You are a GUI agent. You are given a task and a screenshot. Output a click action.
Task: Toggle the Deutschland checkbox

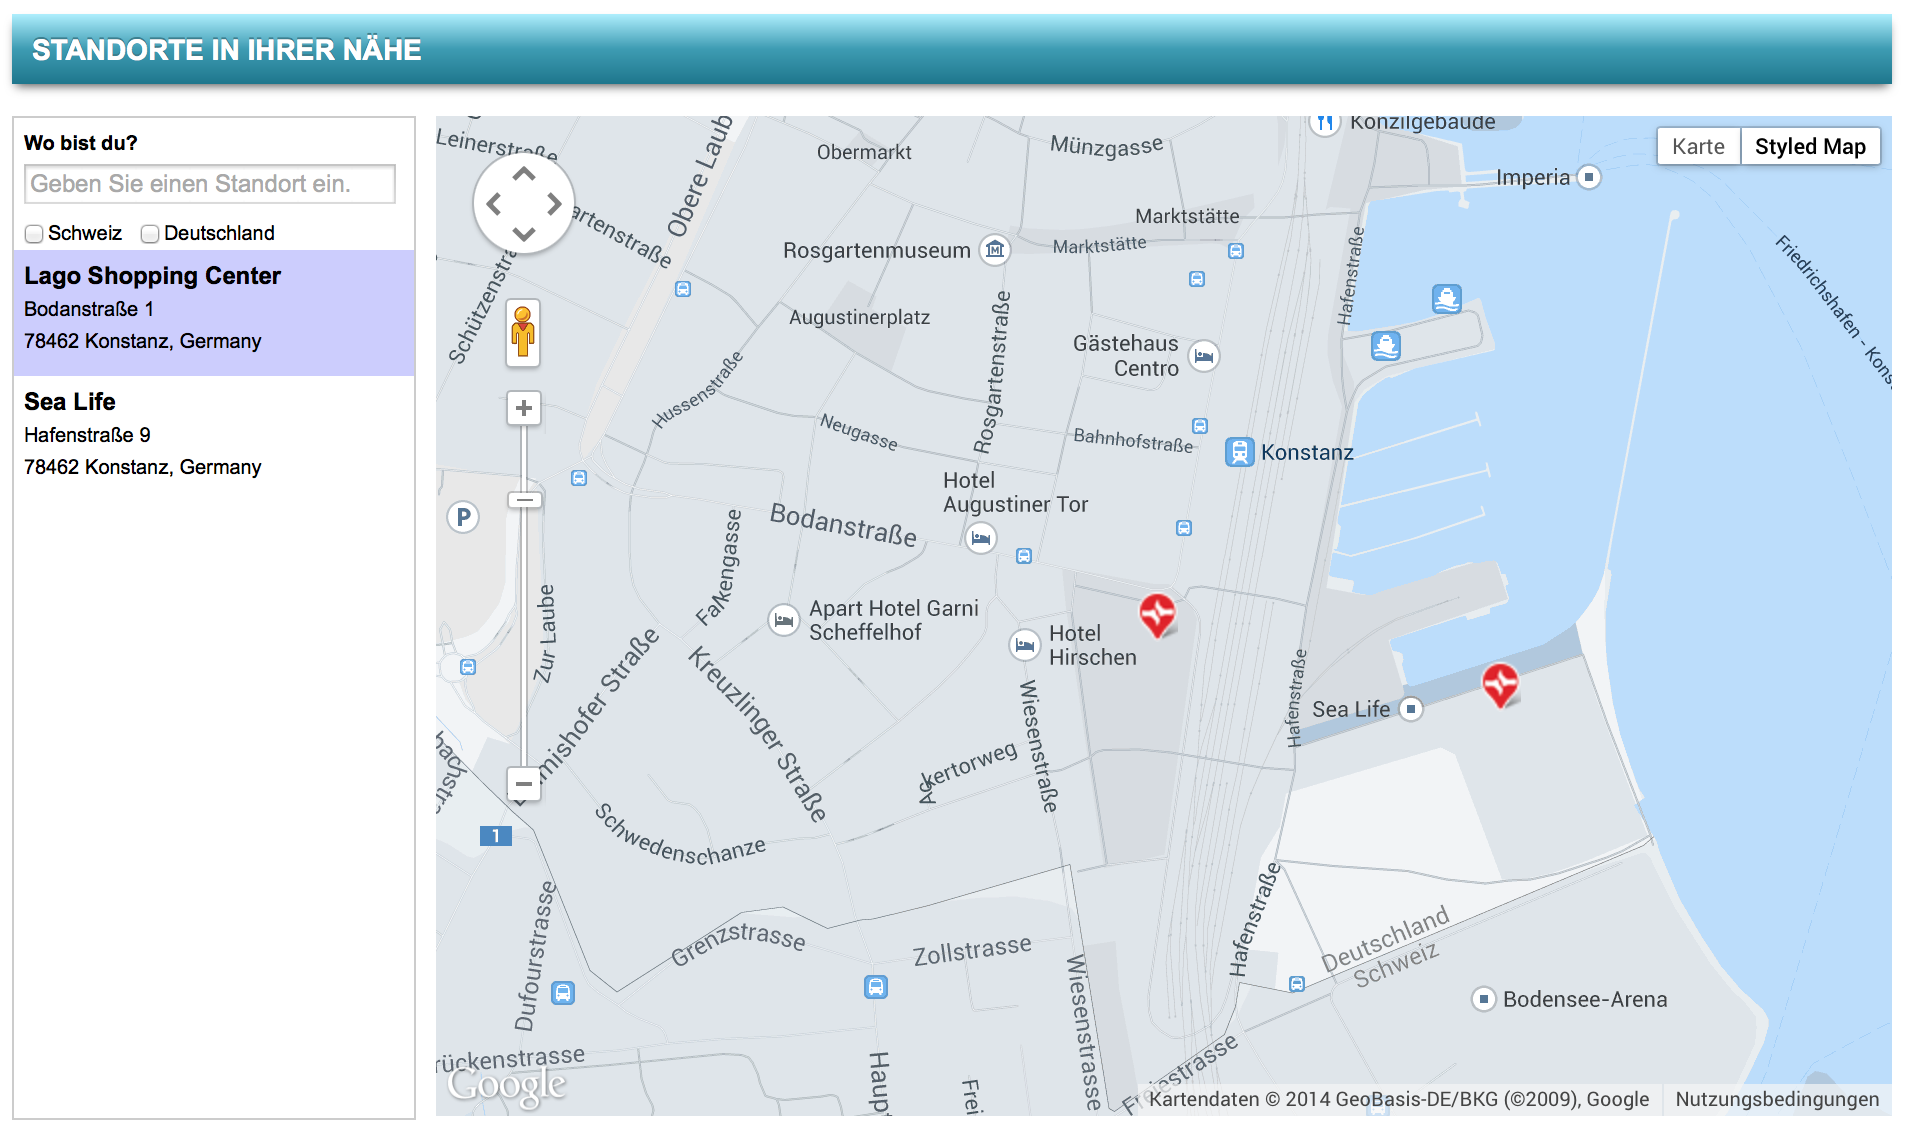pyautogui.click(x=150, y=234)
